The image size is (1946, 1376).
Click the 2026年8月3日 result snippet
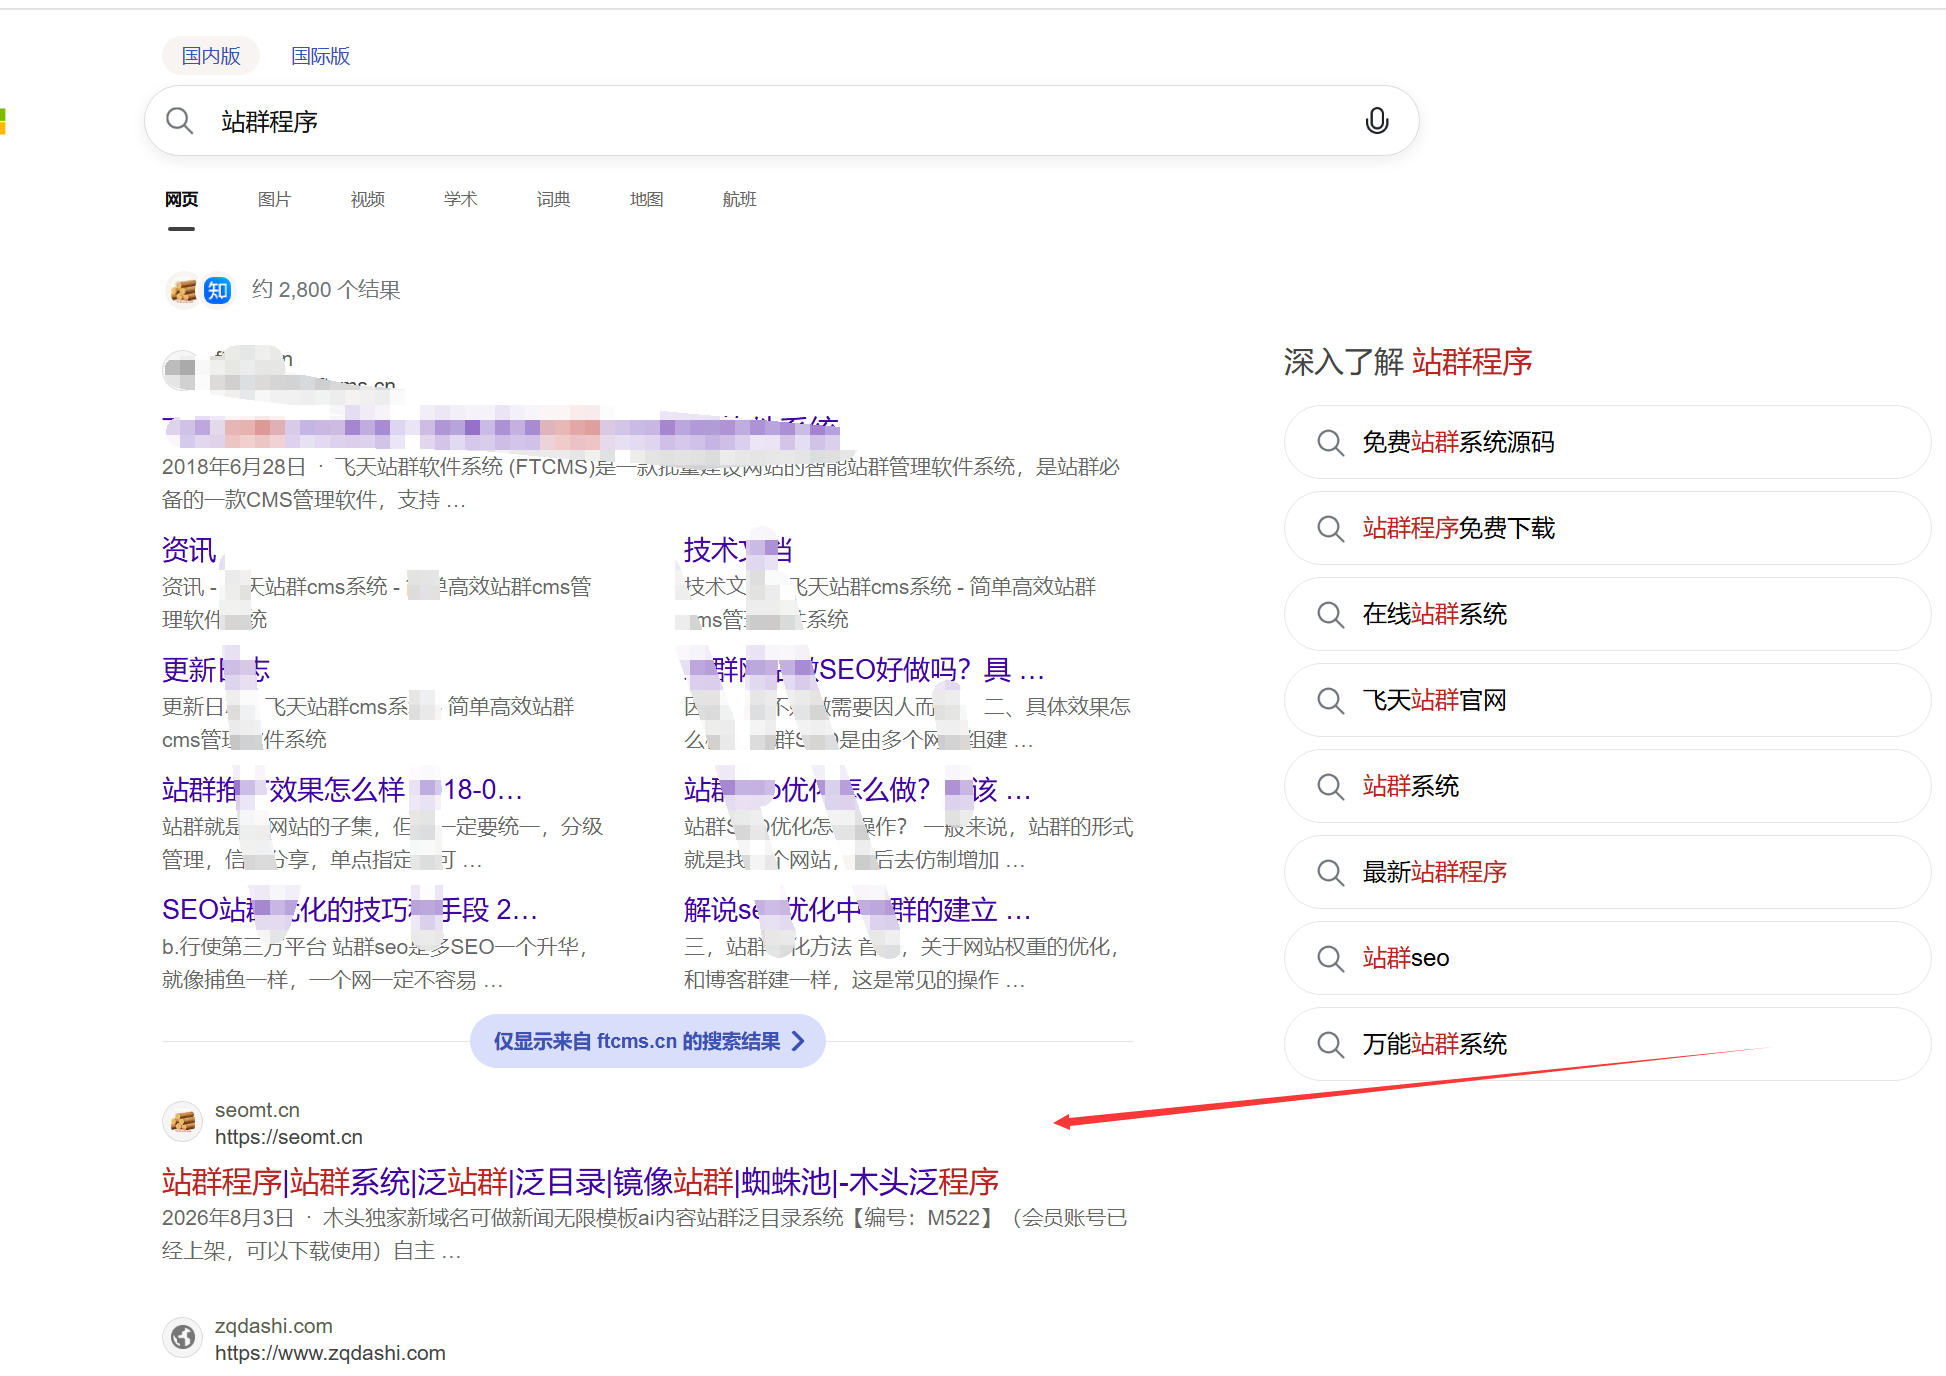coord(645,1234)
